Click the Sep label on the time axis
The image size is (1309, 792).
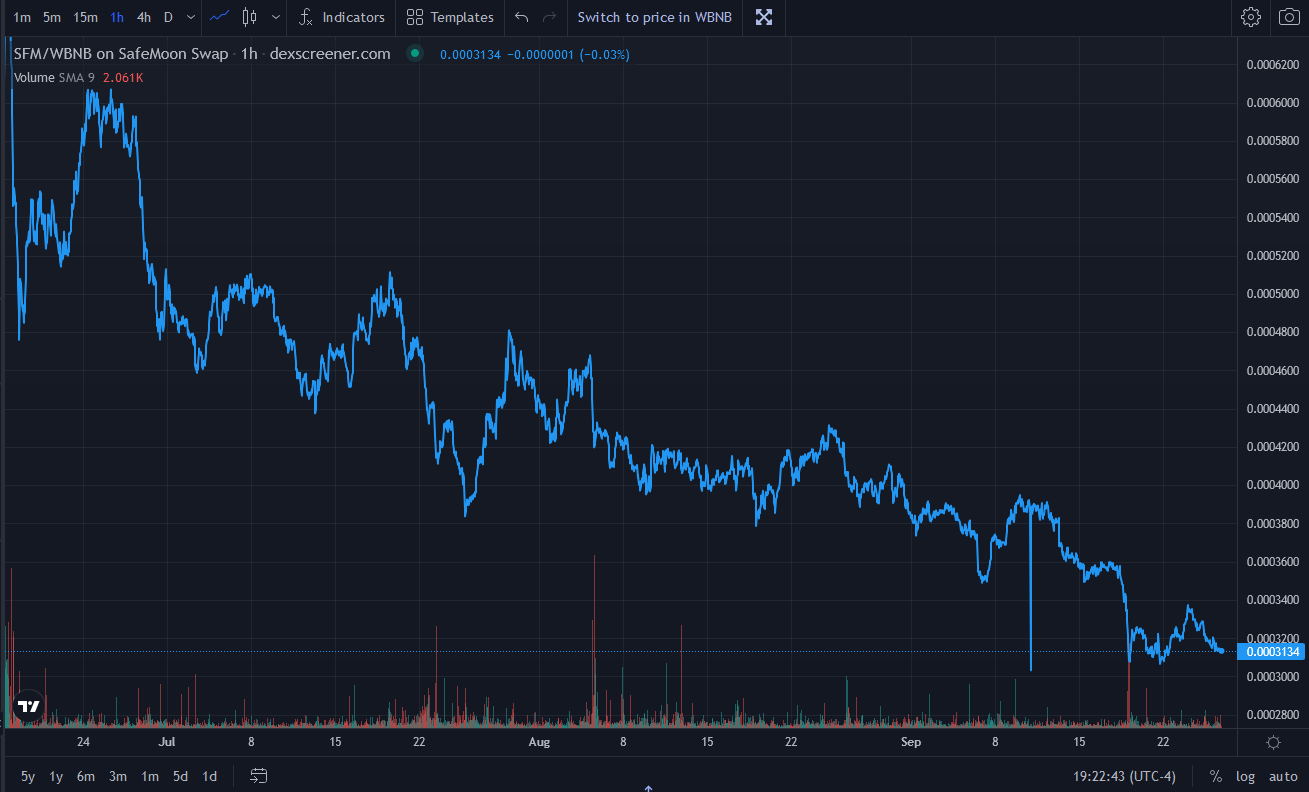tap(910, 742)
